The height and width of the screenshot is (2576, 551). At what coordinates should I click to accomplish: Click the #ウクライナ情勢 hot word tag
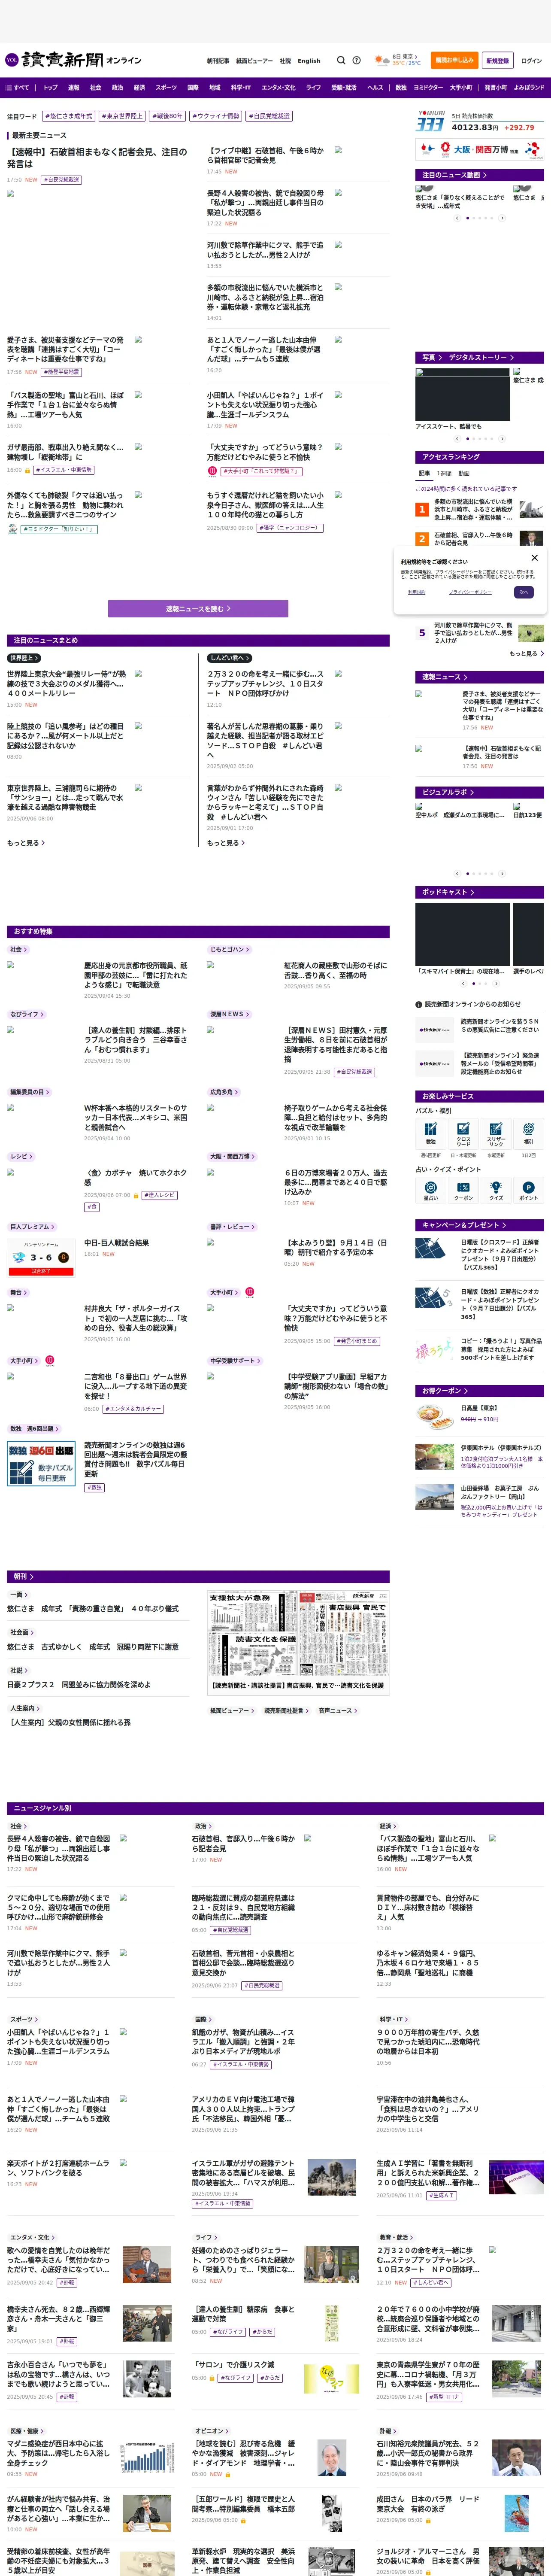coord(215,116)
